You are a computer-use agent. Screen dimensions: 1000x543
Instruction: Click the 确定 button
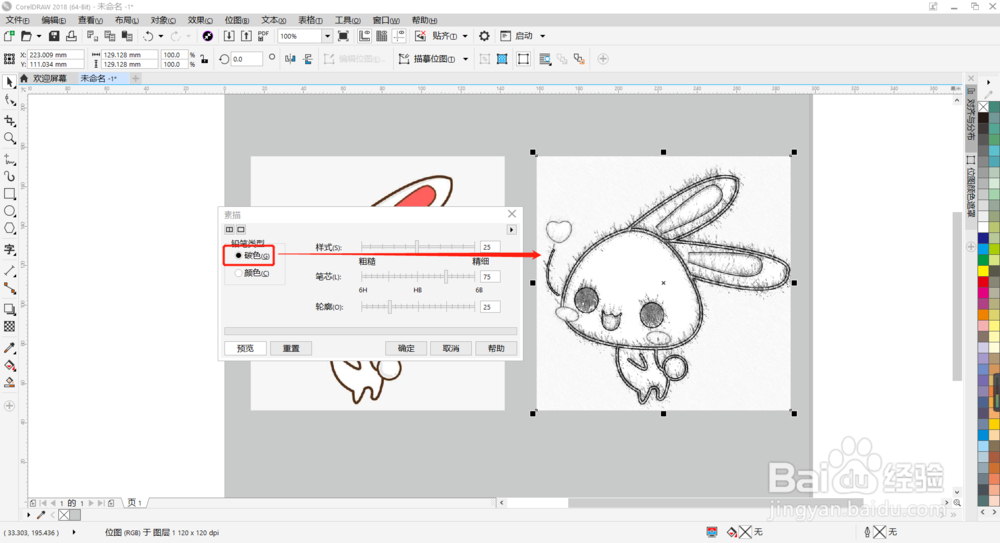(406, 348)
